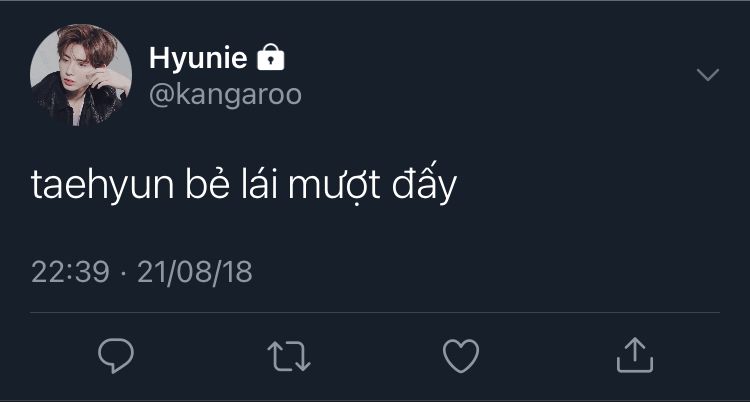Click the 22:39 time of the tweet

pyautogui.click(x=70, y=272)
